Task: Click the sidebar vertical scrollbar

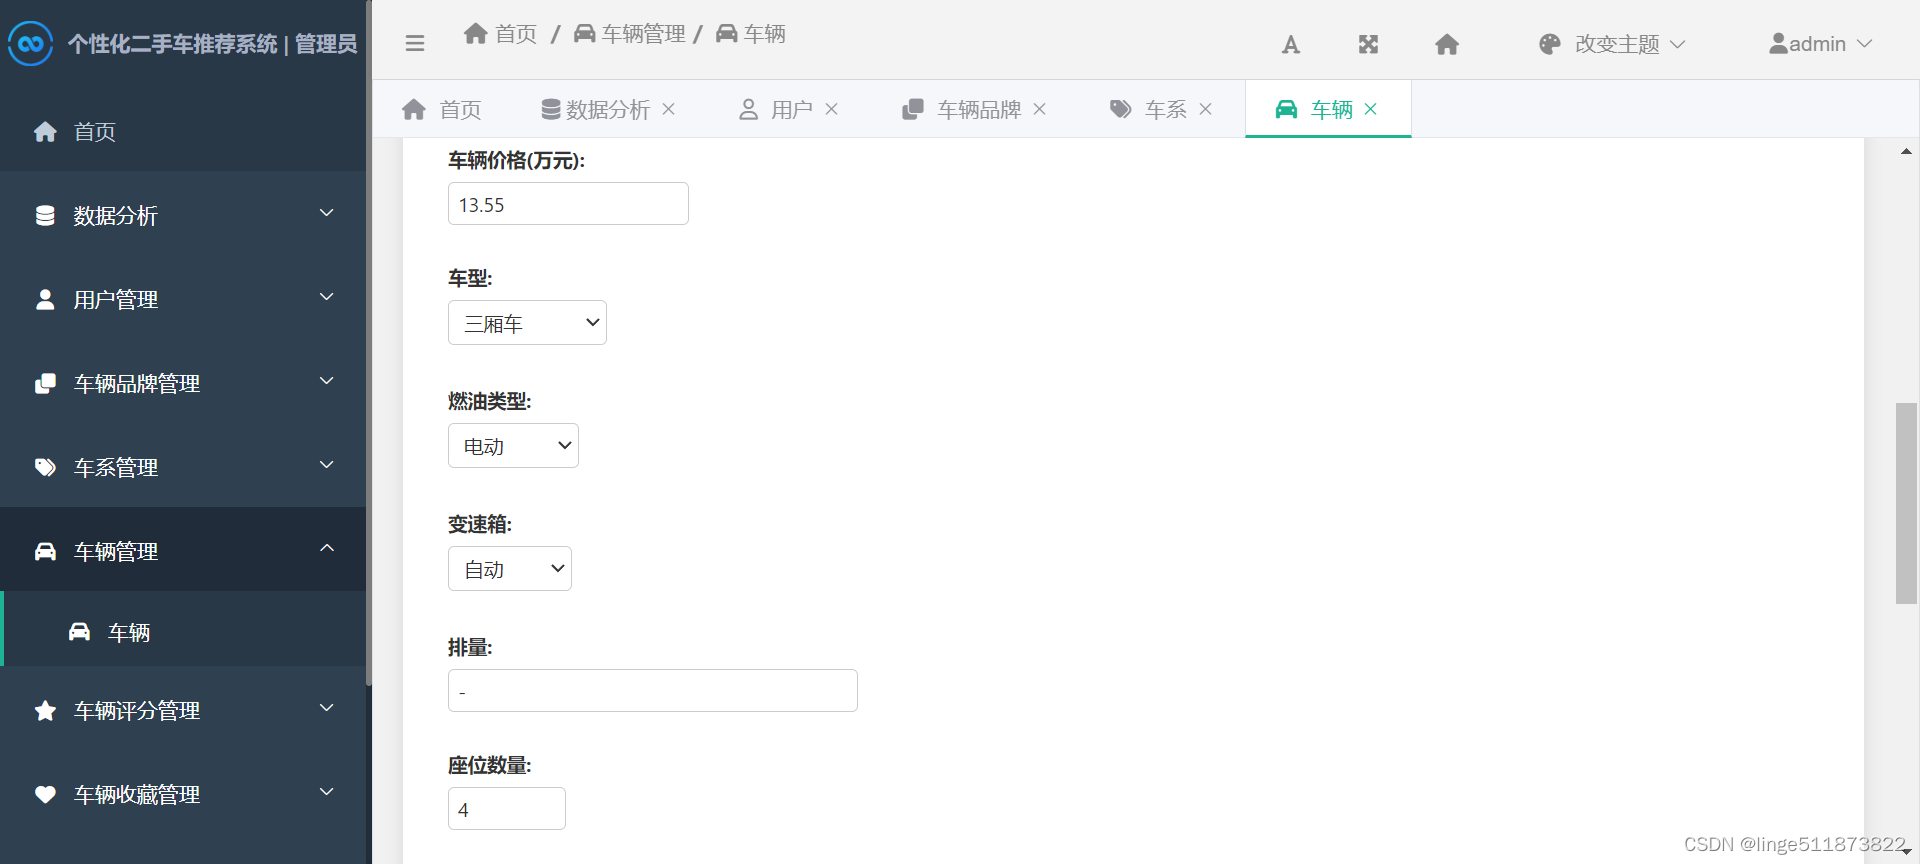Action: tap(369, 343)
